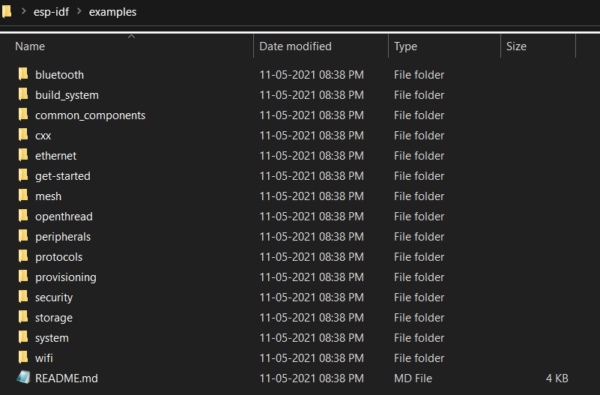Image resolution: width=600 pixels, height=395 pixels.
Task: Click the bluetooth folder icon
Action: coord(23,74)
